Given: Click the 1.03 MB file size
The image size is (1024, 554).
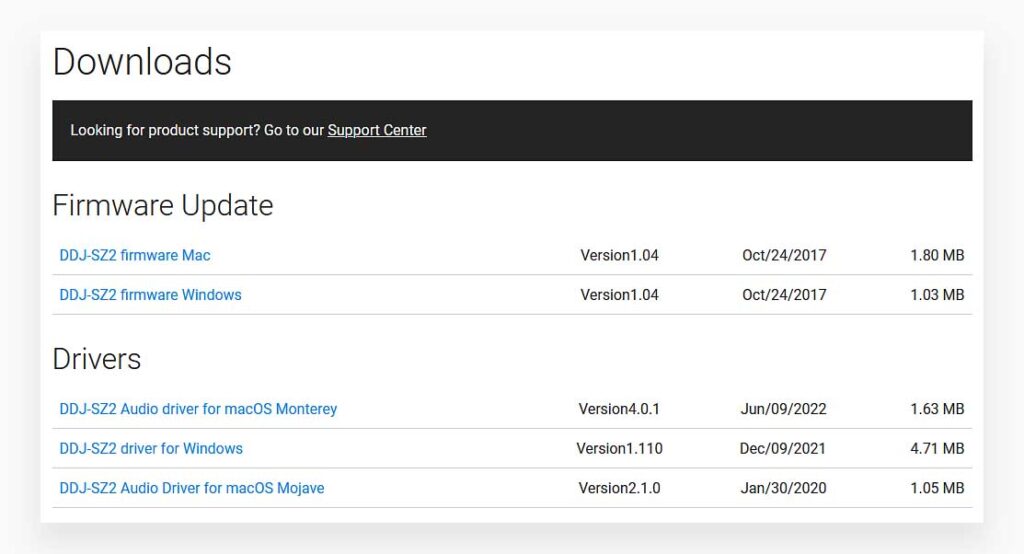Looking at the screenshot, I should point(937,295).
